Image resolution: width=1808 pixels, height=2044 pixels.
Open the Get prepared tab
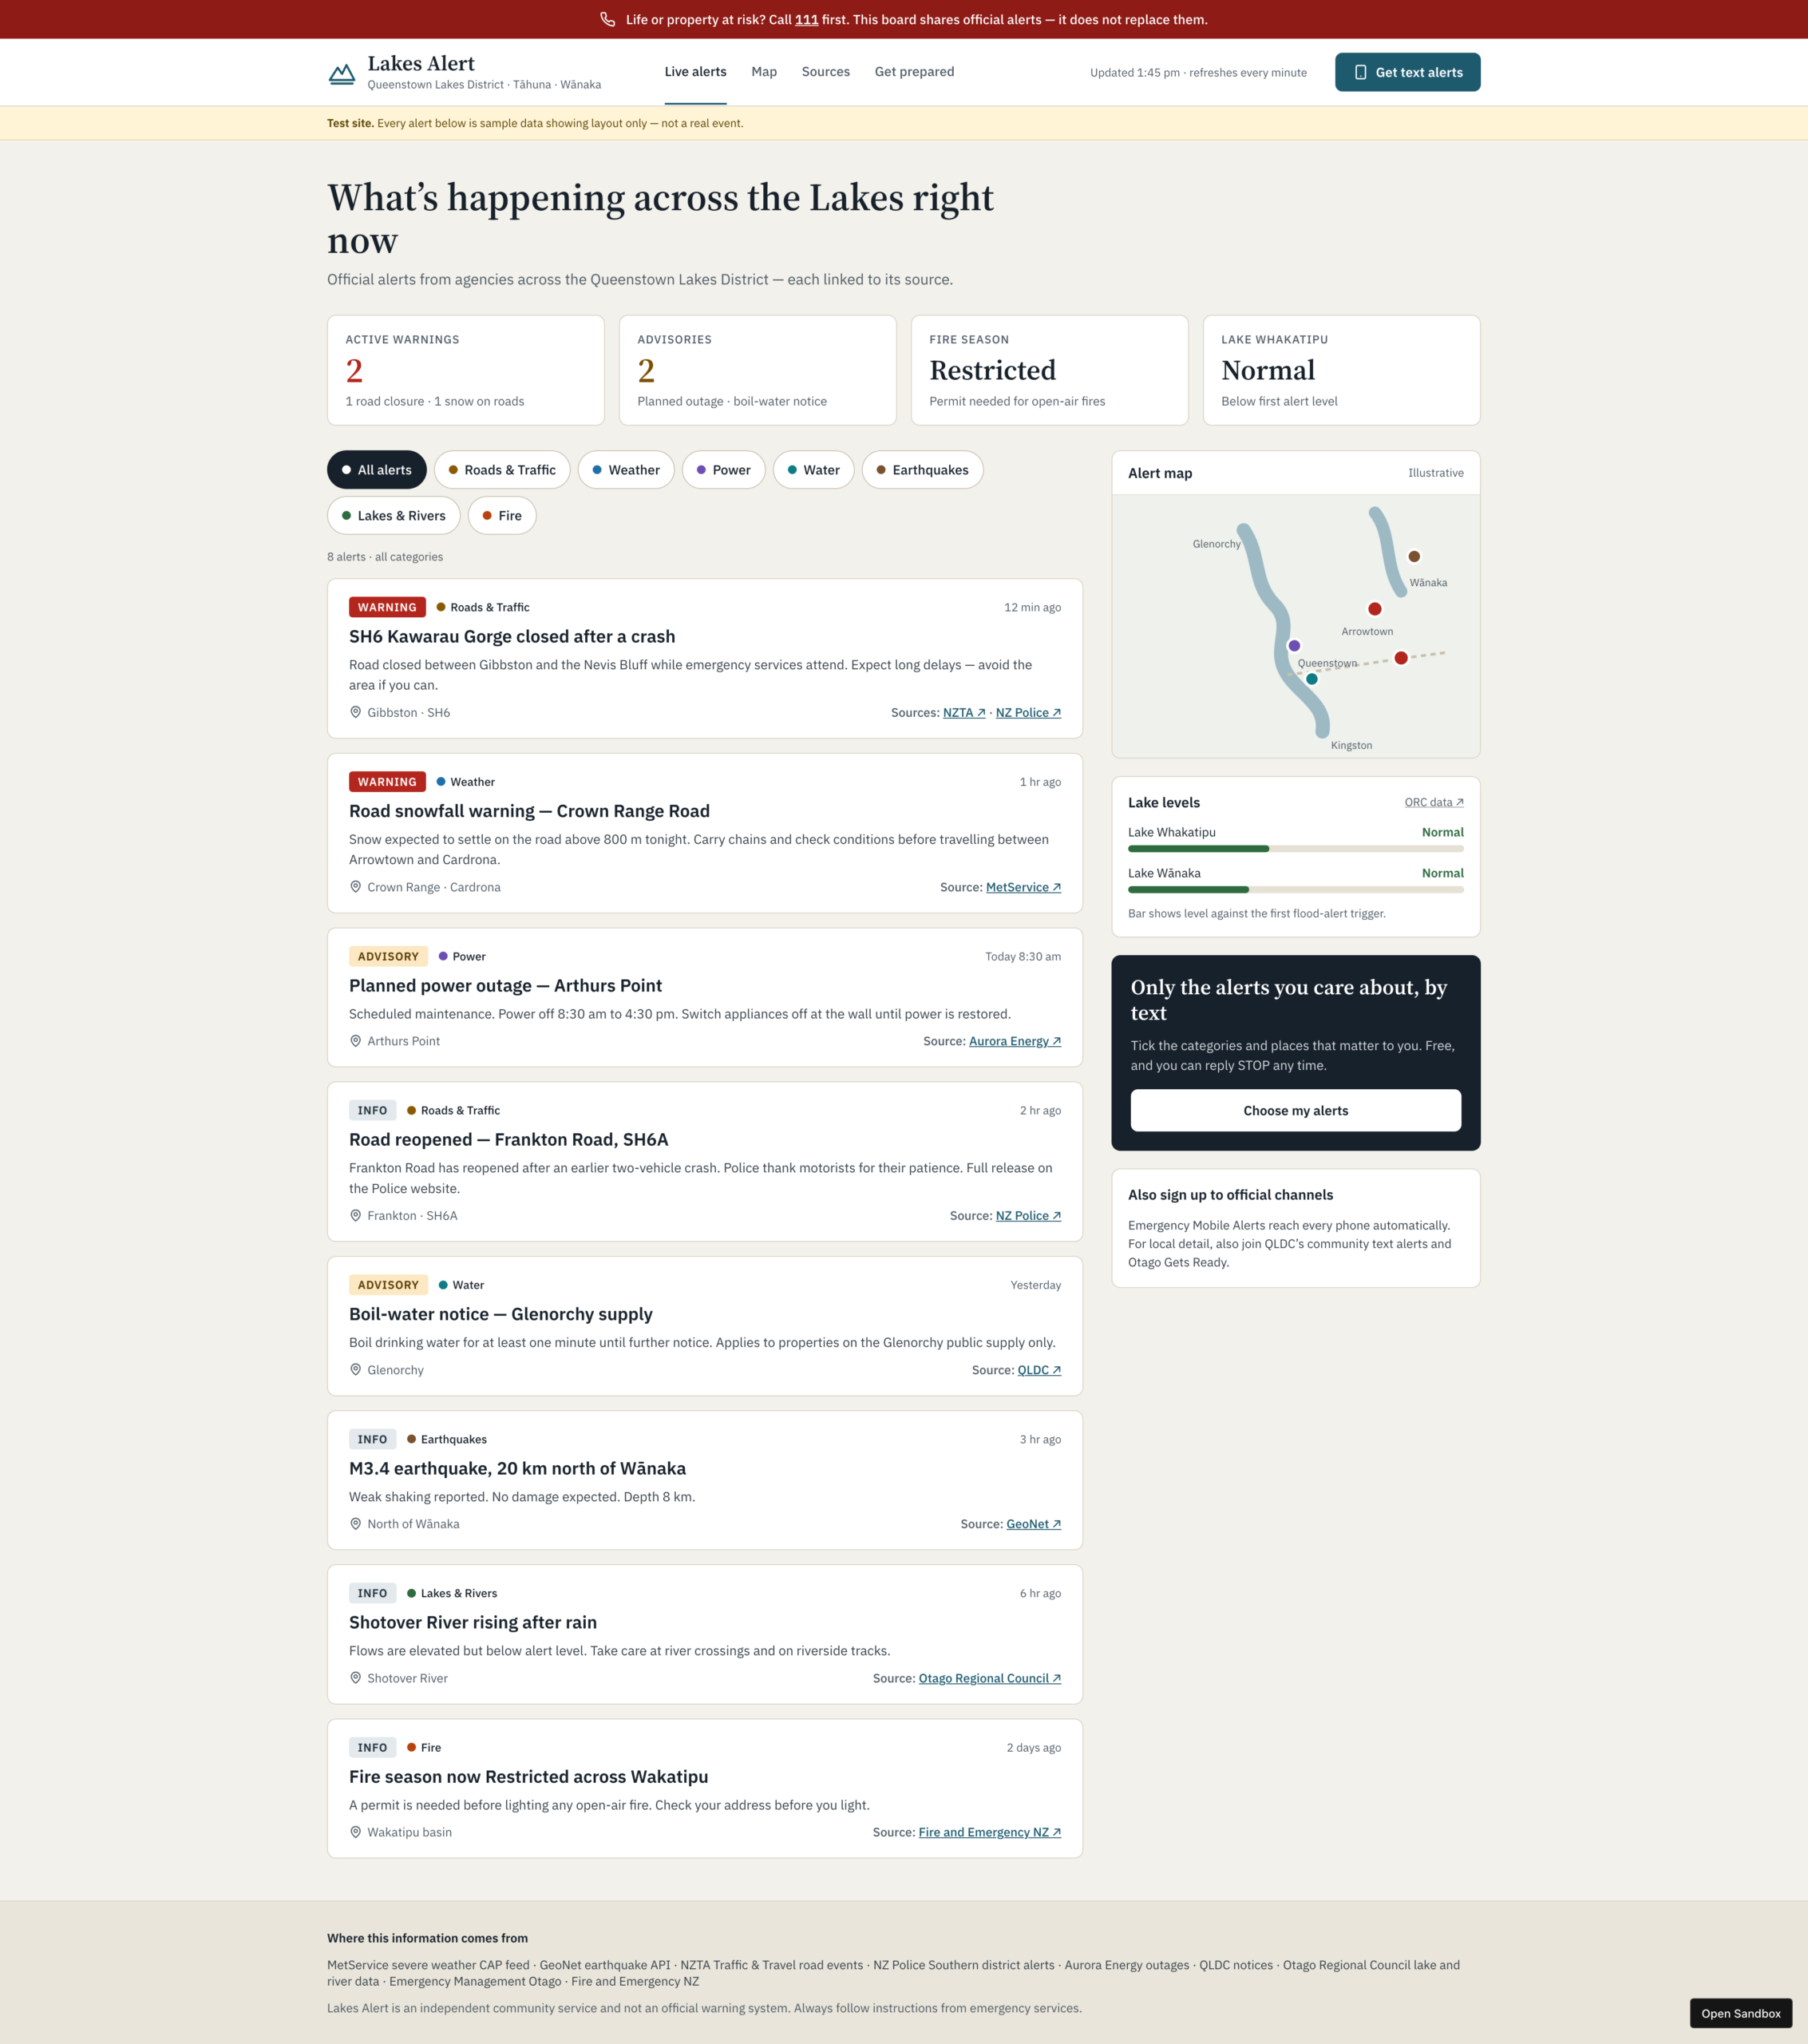coord(915,72)
